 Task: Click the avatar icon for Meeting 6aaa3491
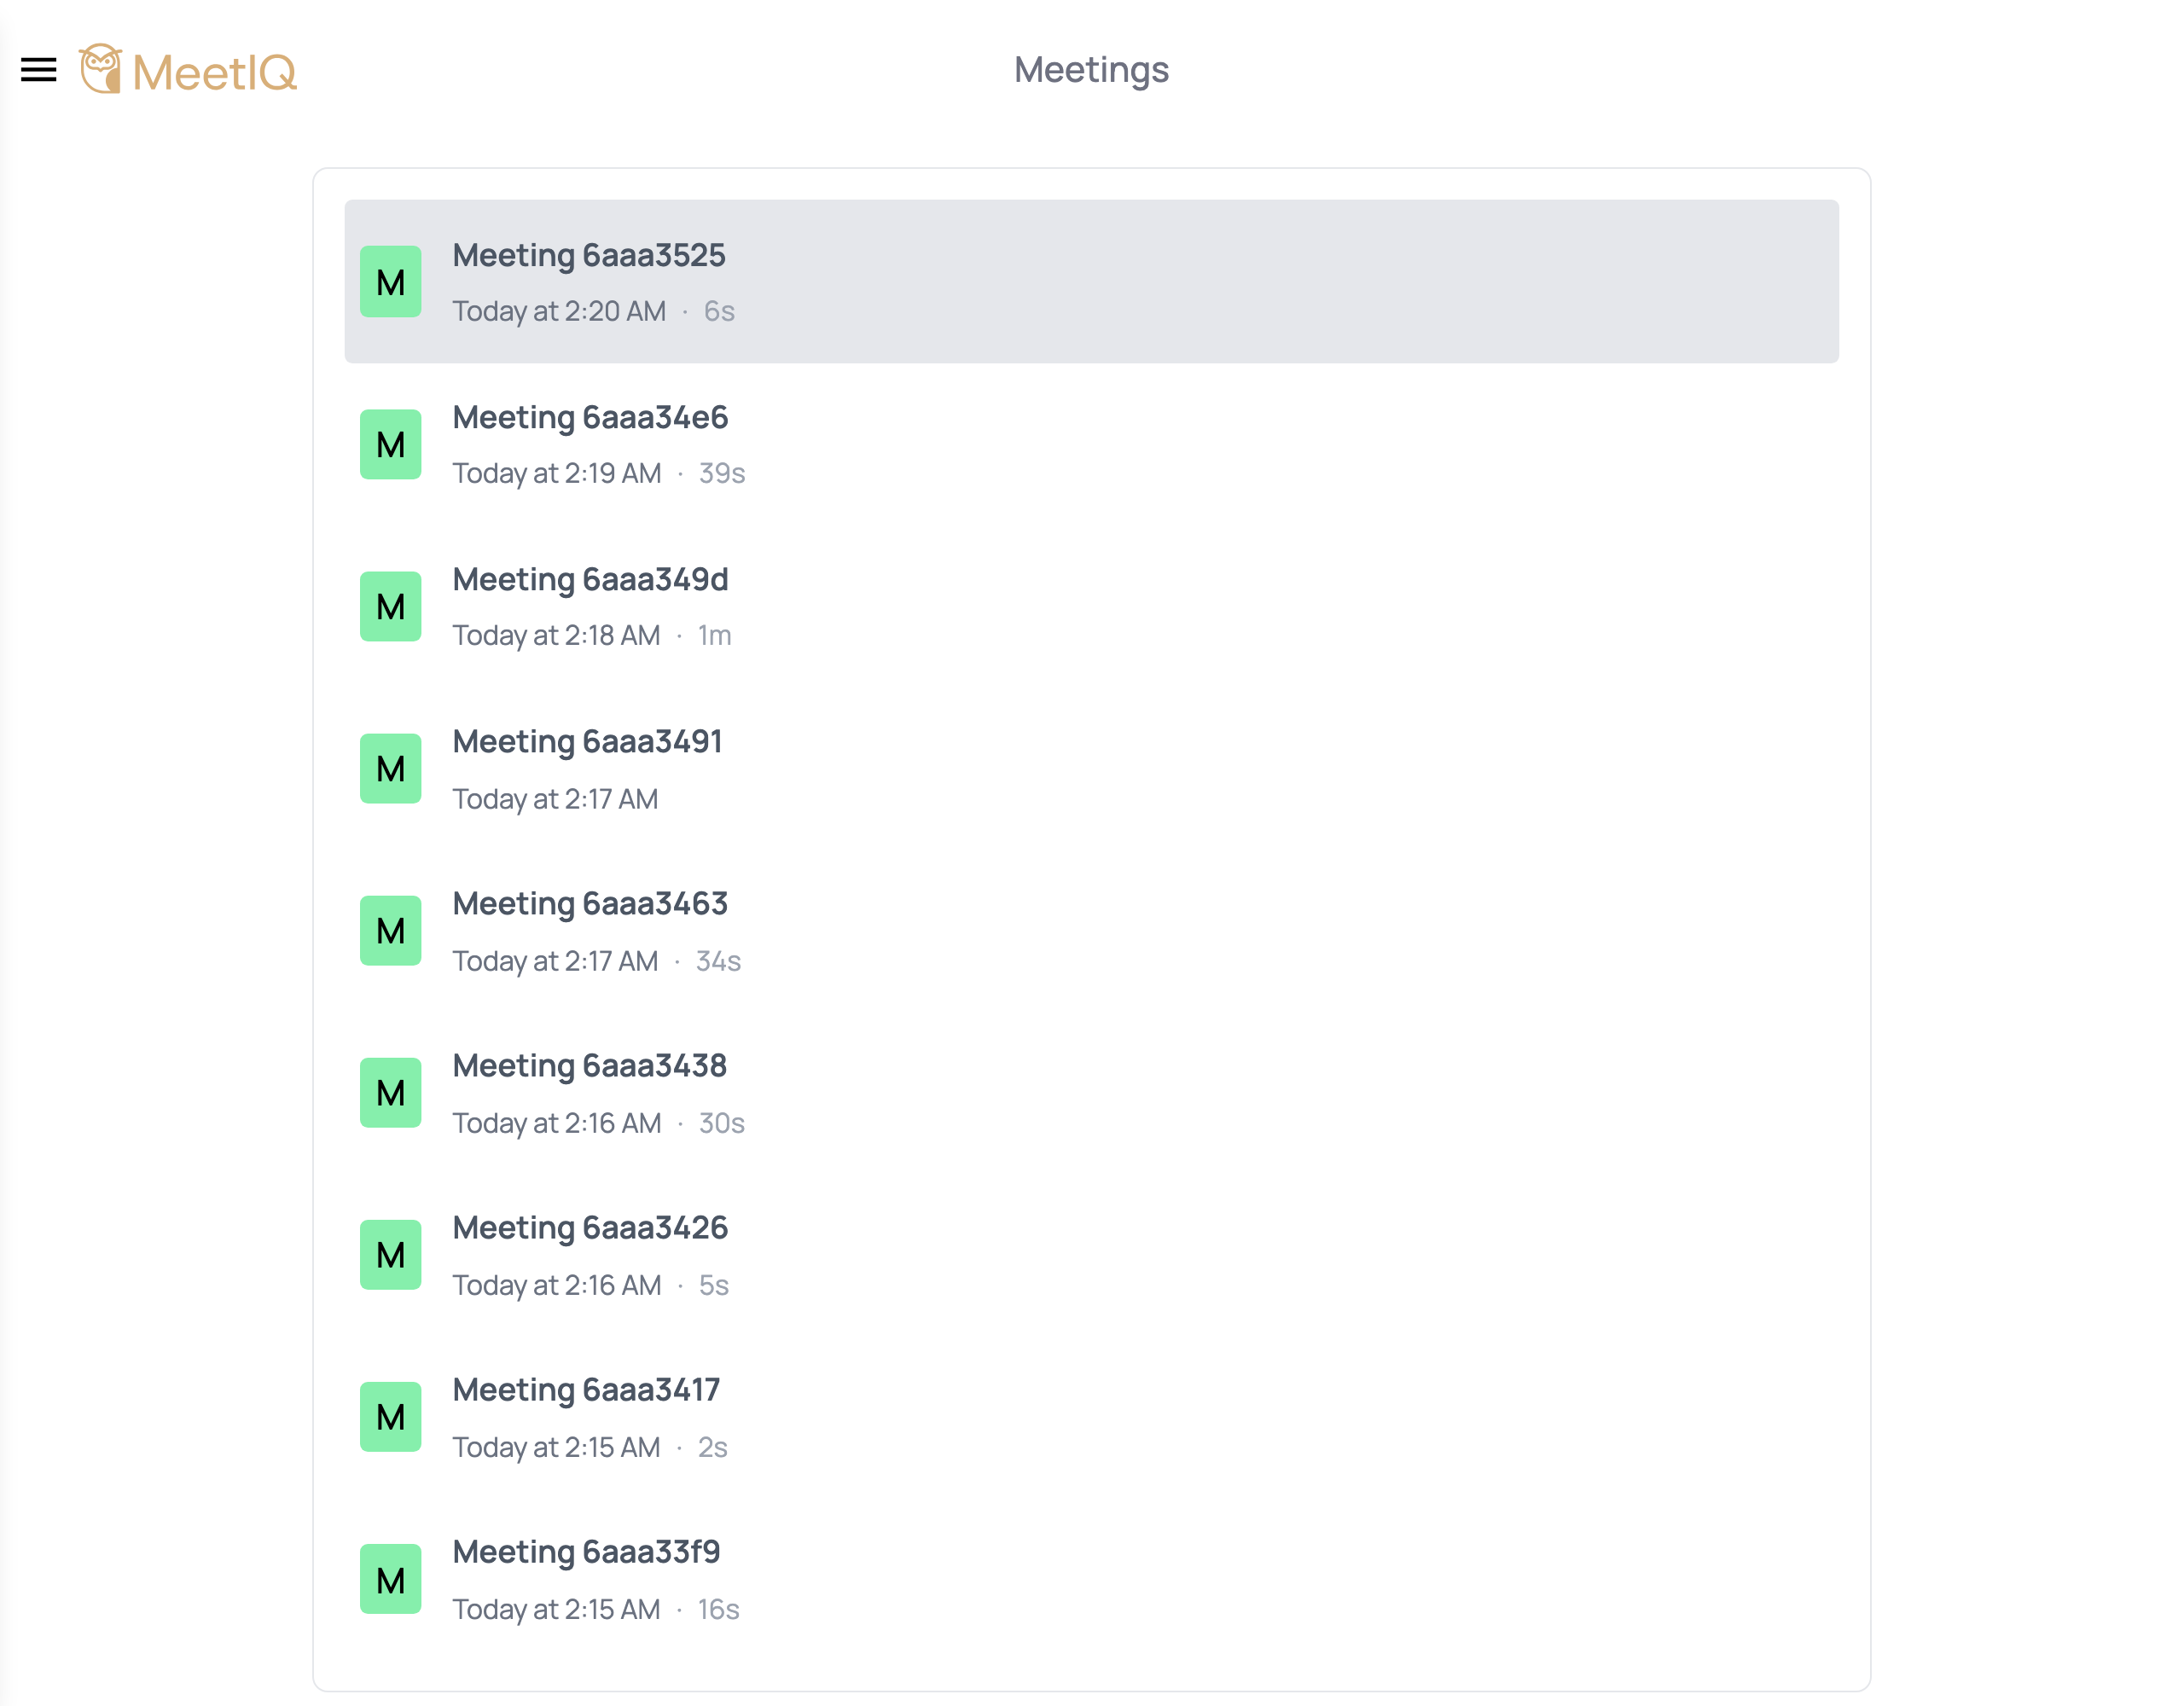(390, 768)
